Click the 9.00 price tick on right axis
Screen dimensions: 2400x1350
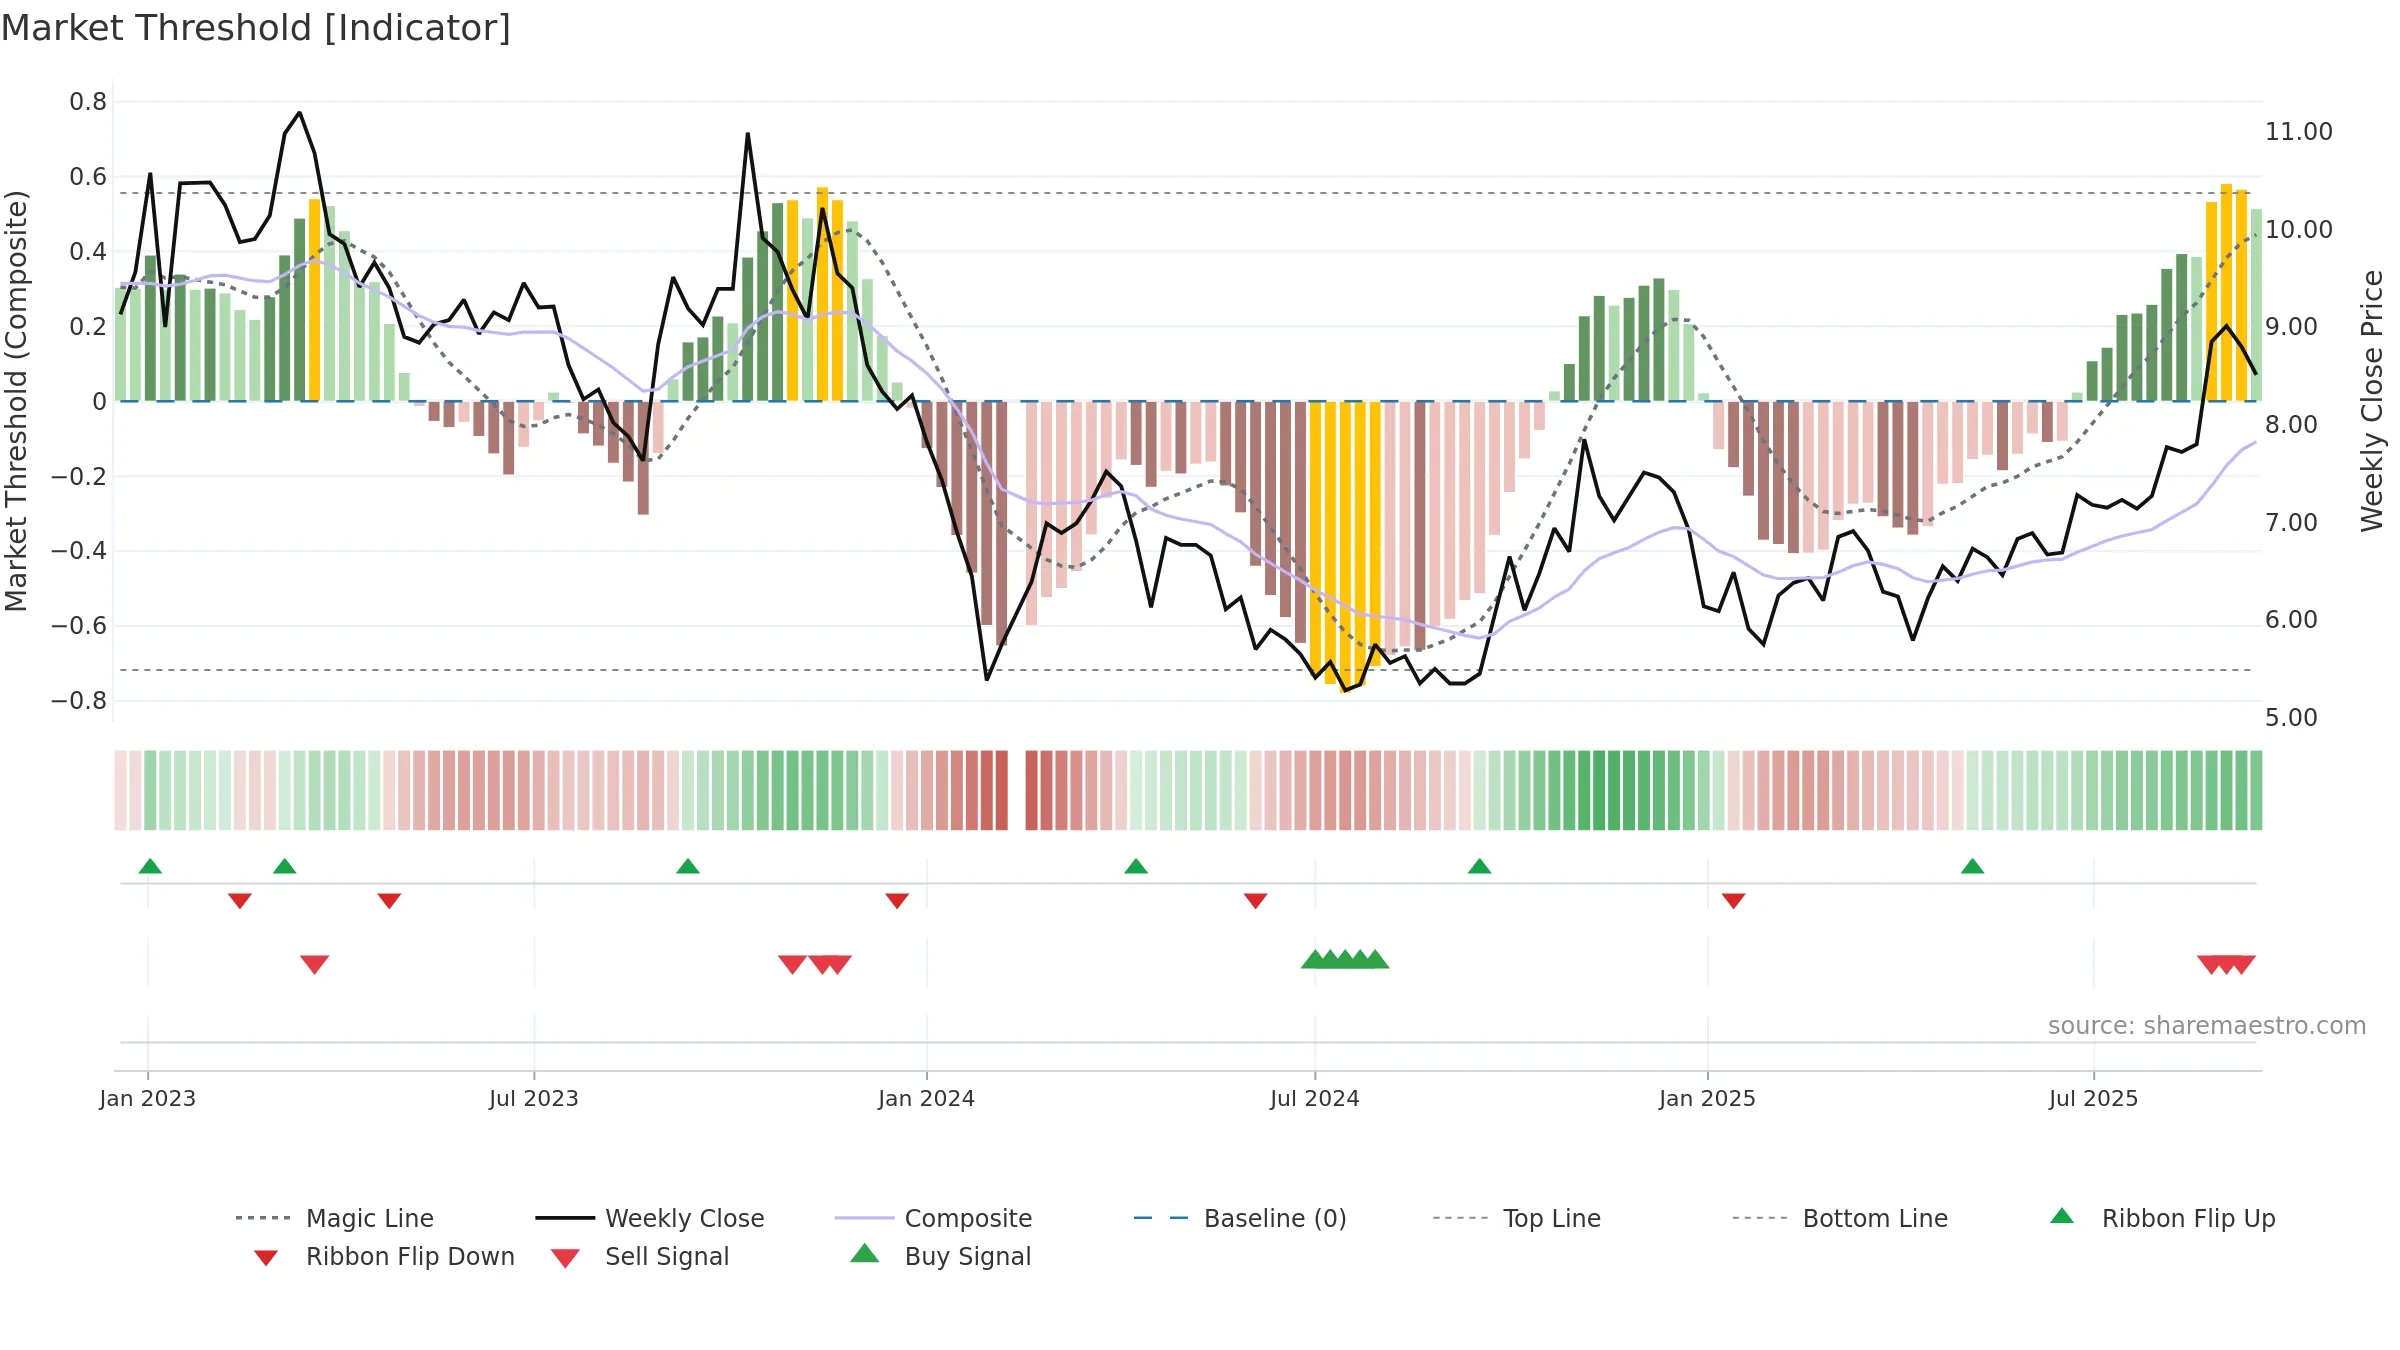point(2291,327)
